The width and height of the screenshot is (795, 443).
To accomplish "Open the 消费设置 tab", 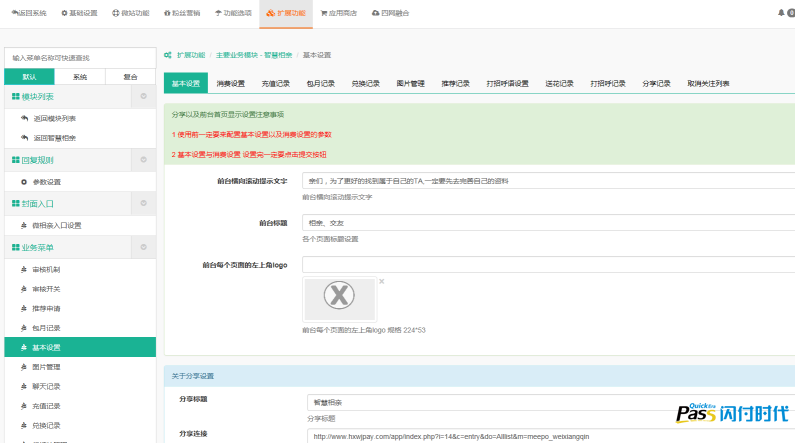I will tap(231, 83).
